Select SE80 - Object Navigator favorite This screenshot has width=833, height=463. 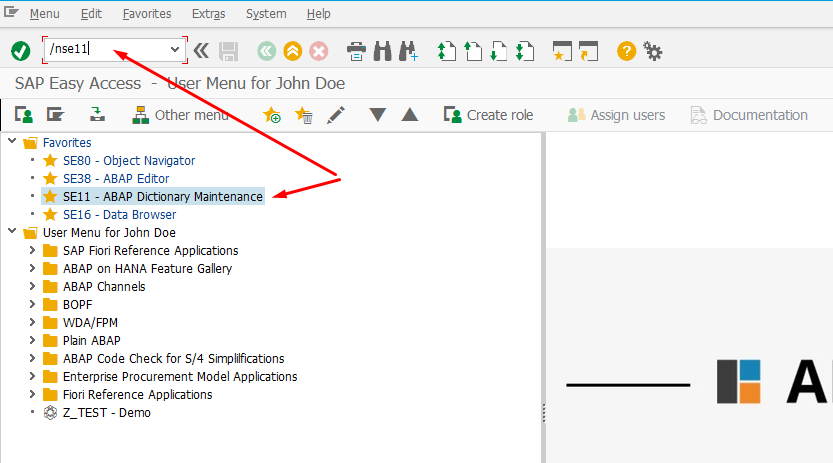tap(129, 160)
